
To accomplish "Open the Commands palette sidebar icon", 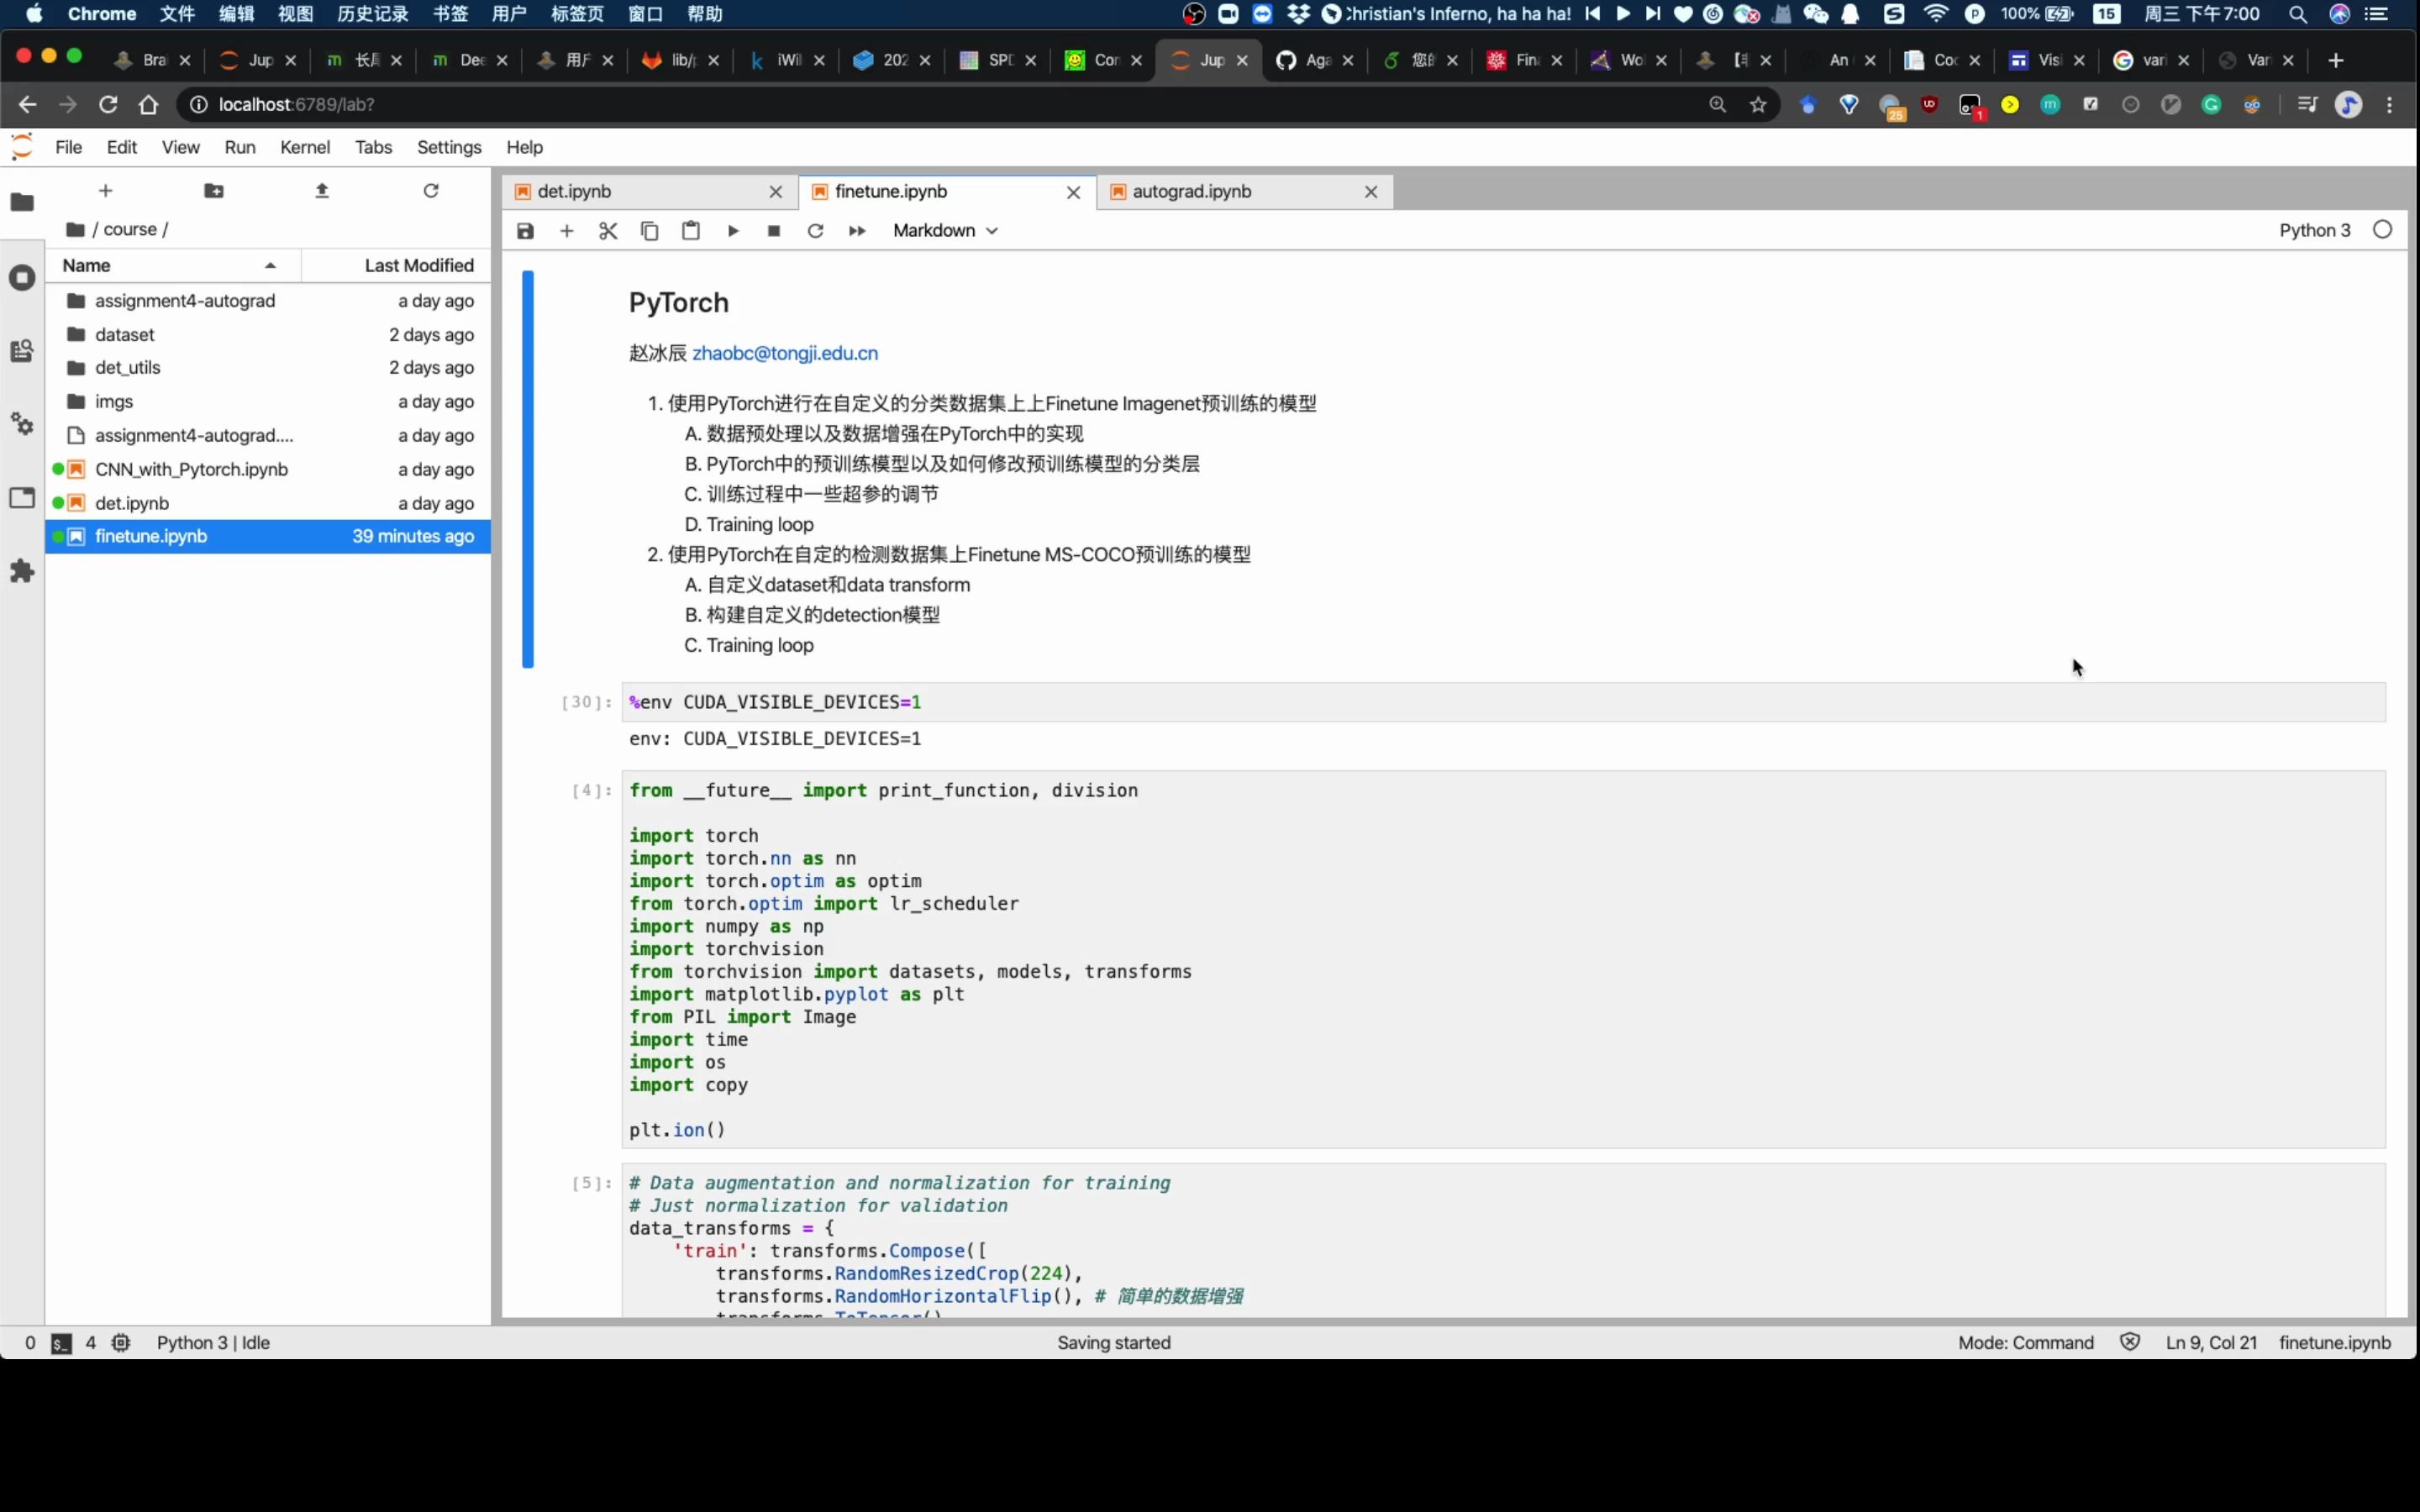I will click(22, 351).
